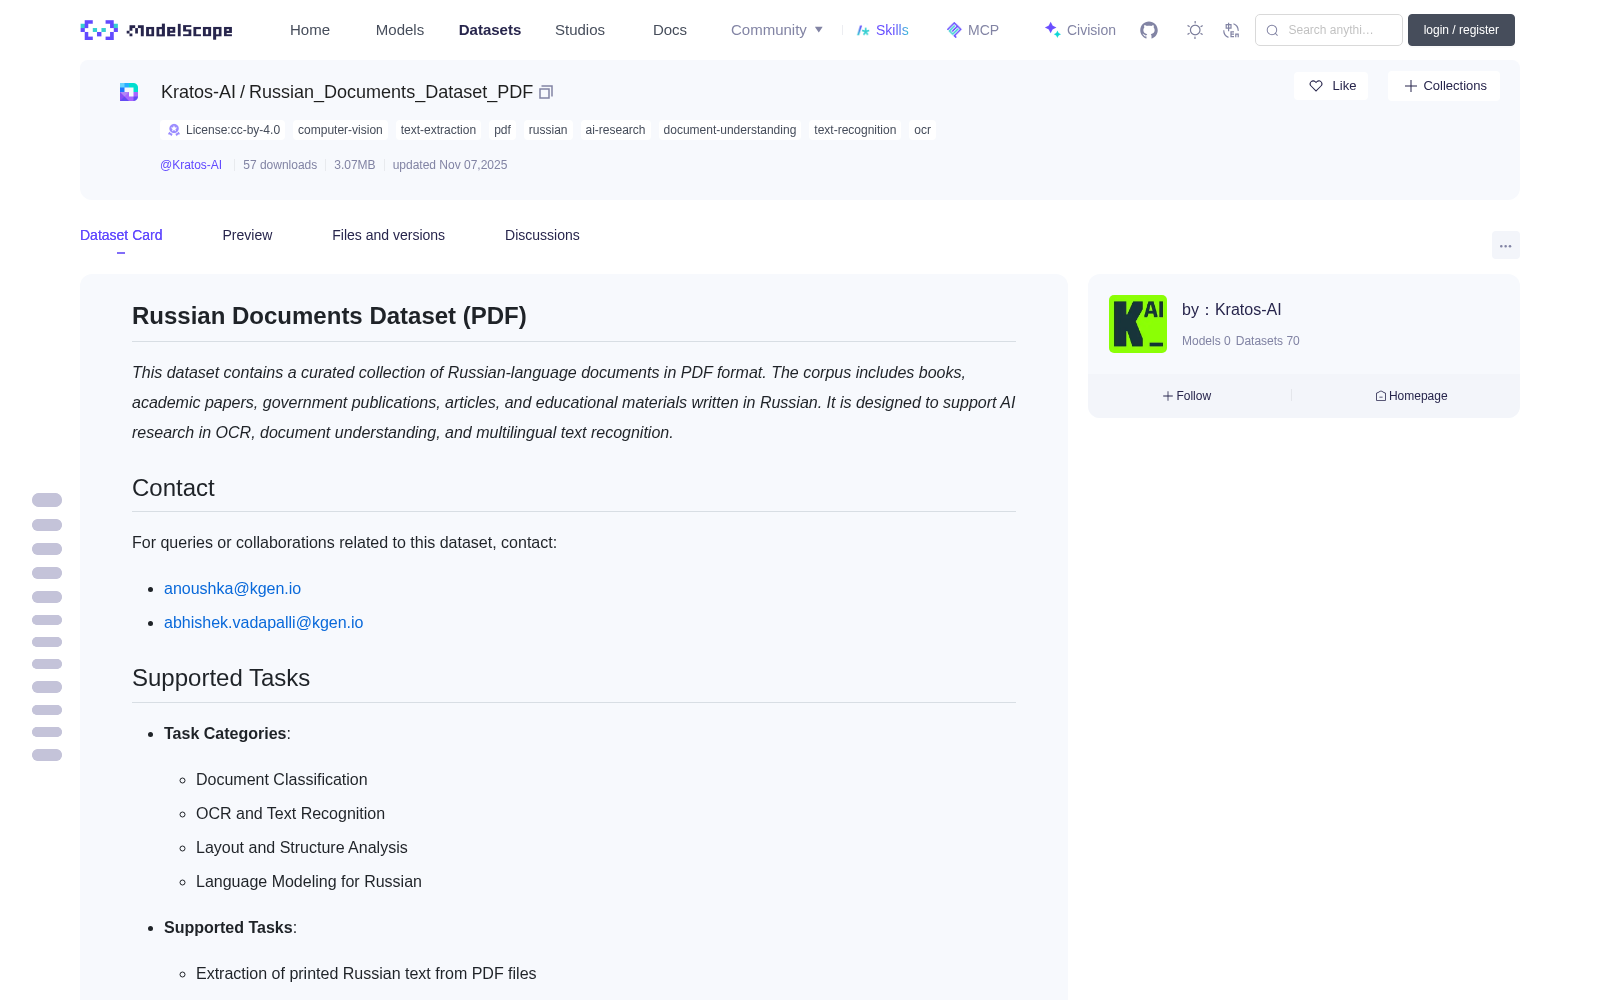Open the @Kratos-AI author link

click(191, 165)
